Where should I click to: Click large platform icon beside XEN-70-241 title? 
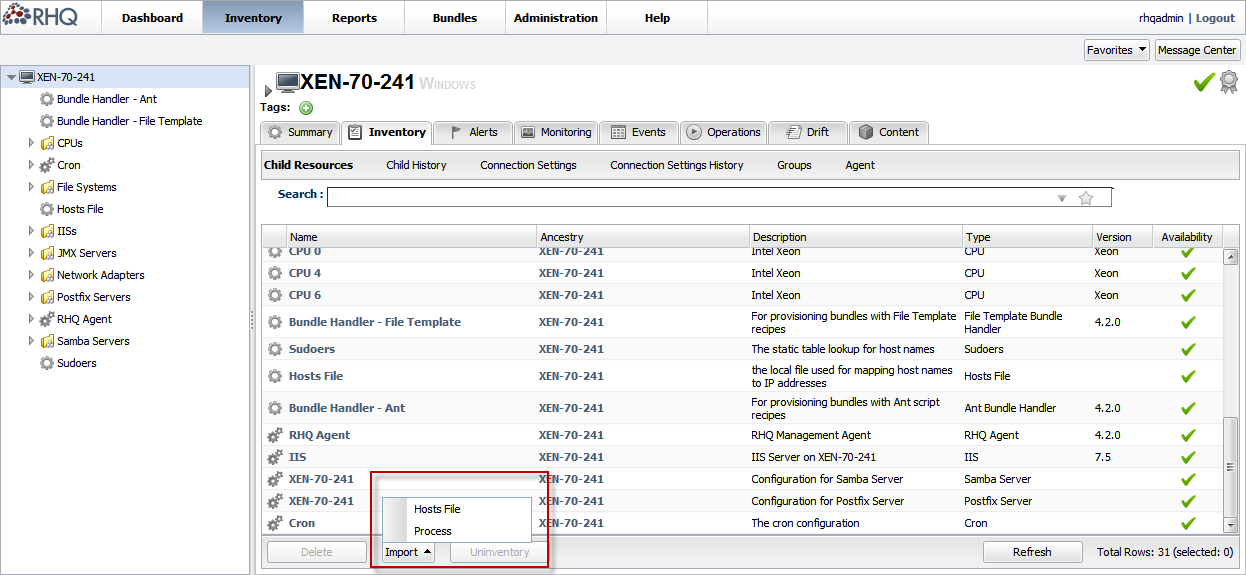(x=288, y=83)
